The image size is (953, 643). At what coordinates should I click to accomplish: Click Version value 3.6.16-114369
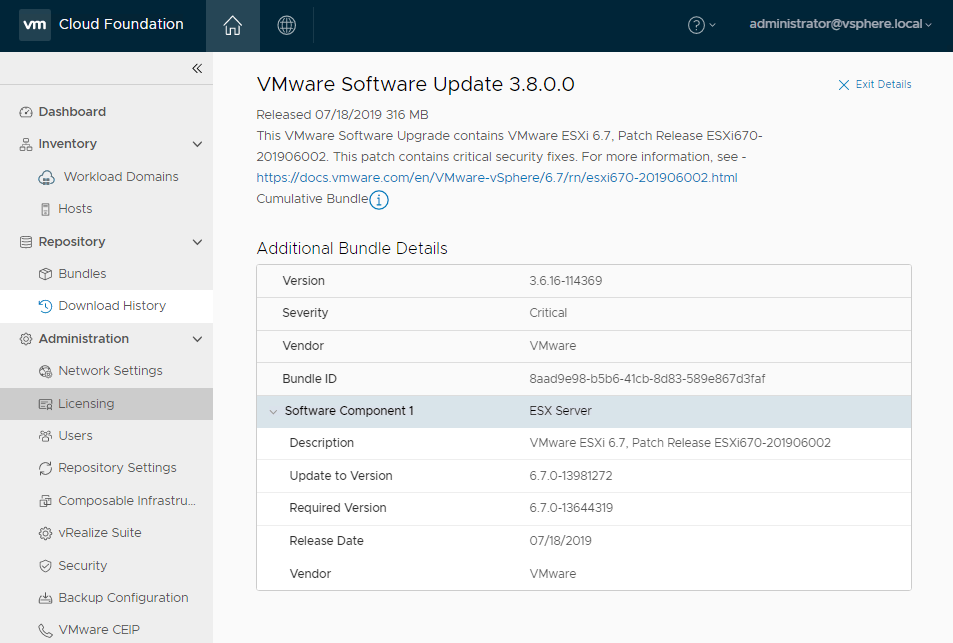(565, 281)
